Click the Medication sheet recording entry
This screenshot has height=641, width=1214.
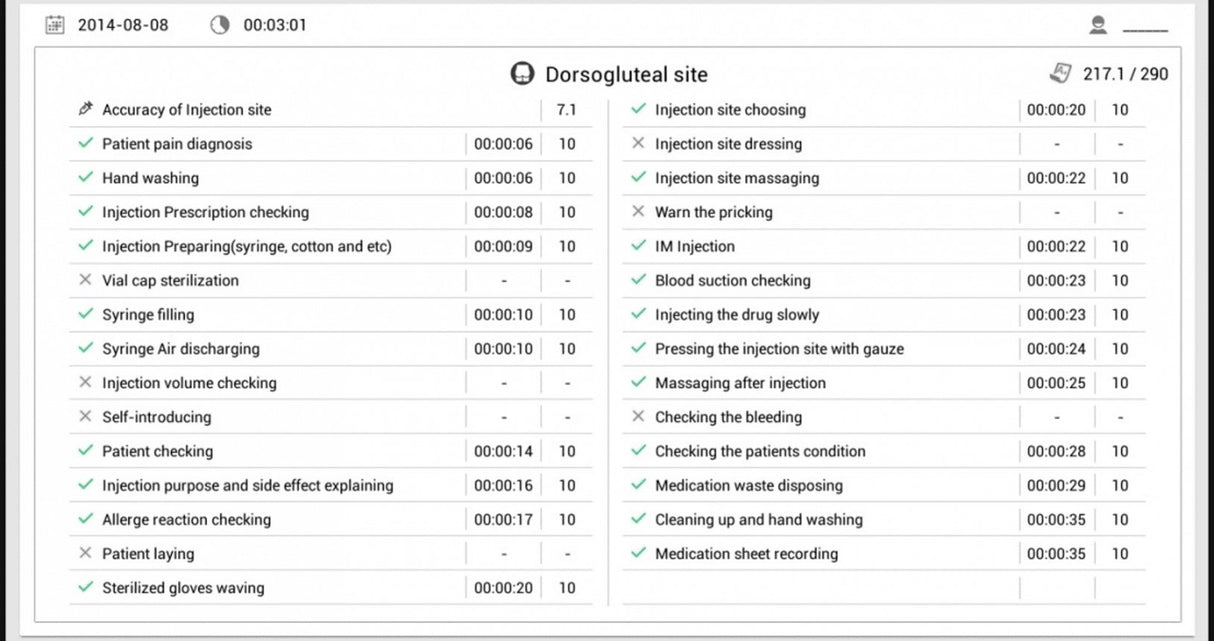[x=747, y=553]
